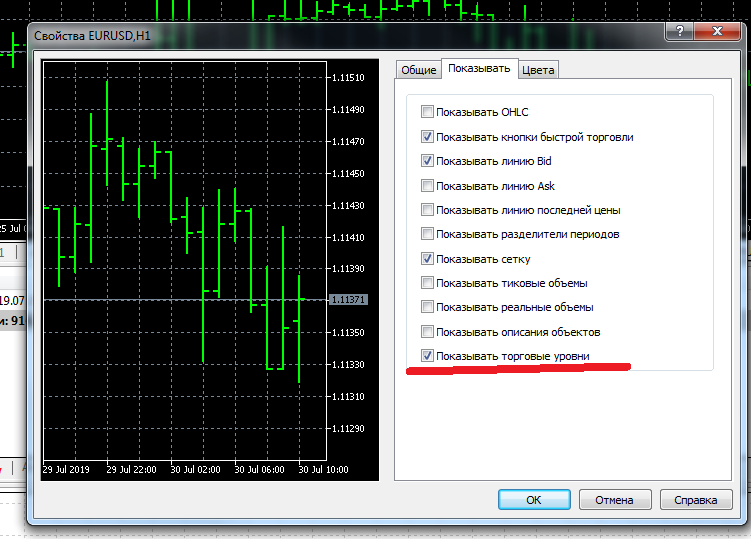Screen dimensions: 751x539
Task: Toggle Показывать описания объектов checkbox
Action: (x=427, y=332)
